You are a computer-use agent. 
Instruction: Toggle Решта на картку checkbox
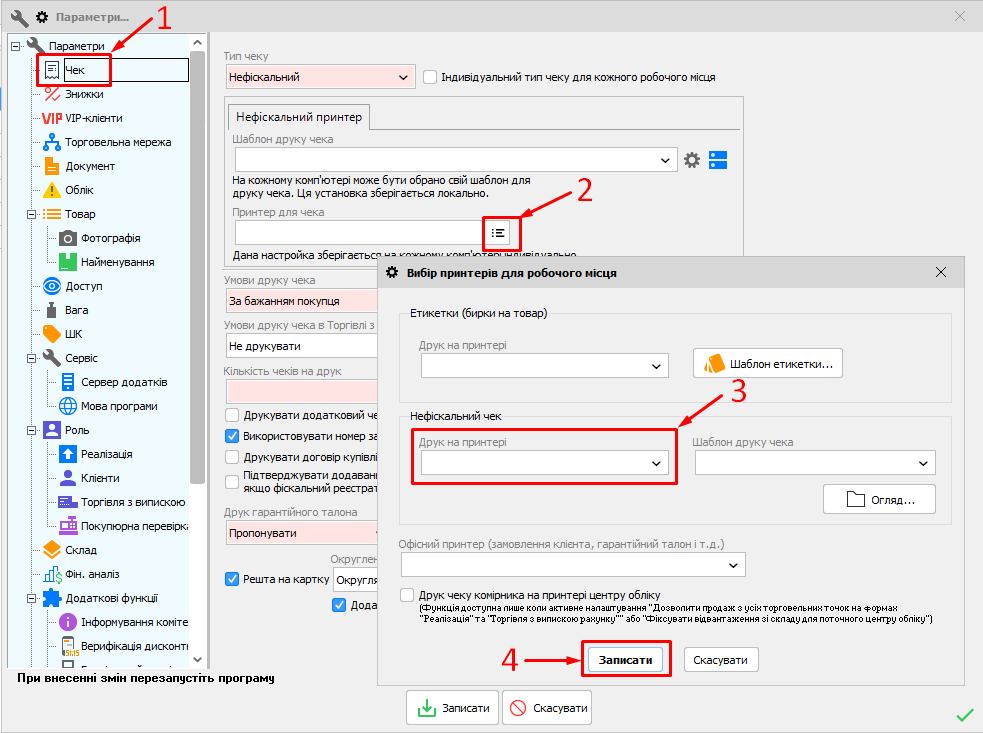click(233, 579)
